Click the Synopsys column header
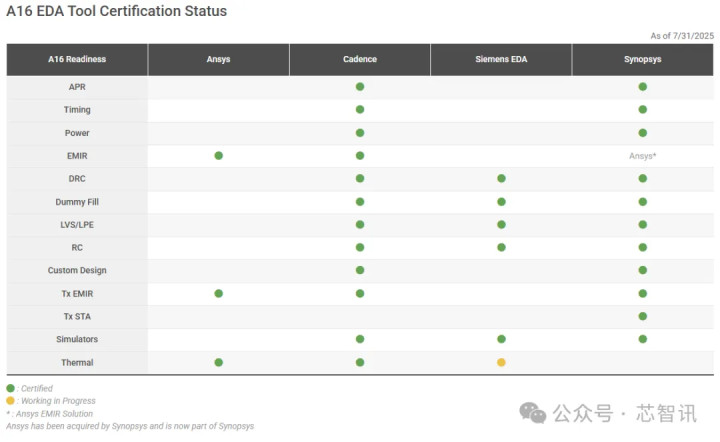 (x=642, y=59)
